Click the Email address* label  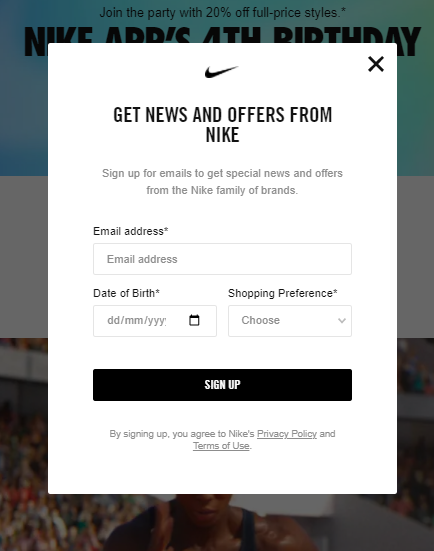131,231
